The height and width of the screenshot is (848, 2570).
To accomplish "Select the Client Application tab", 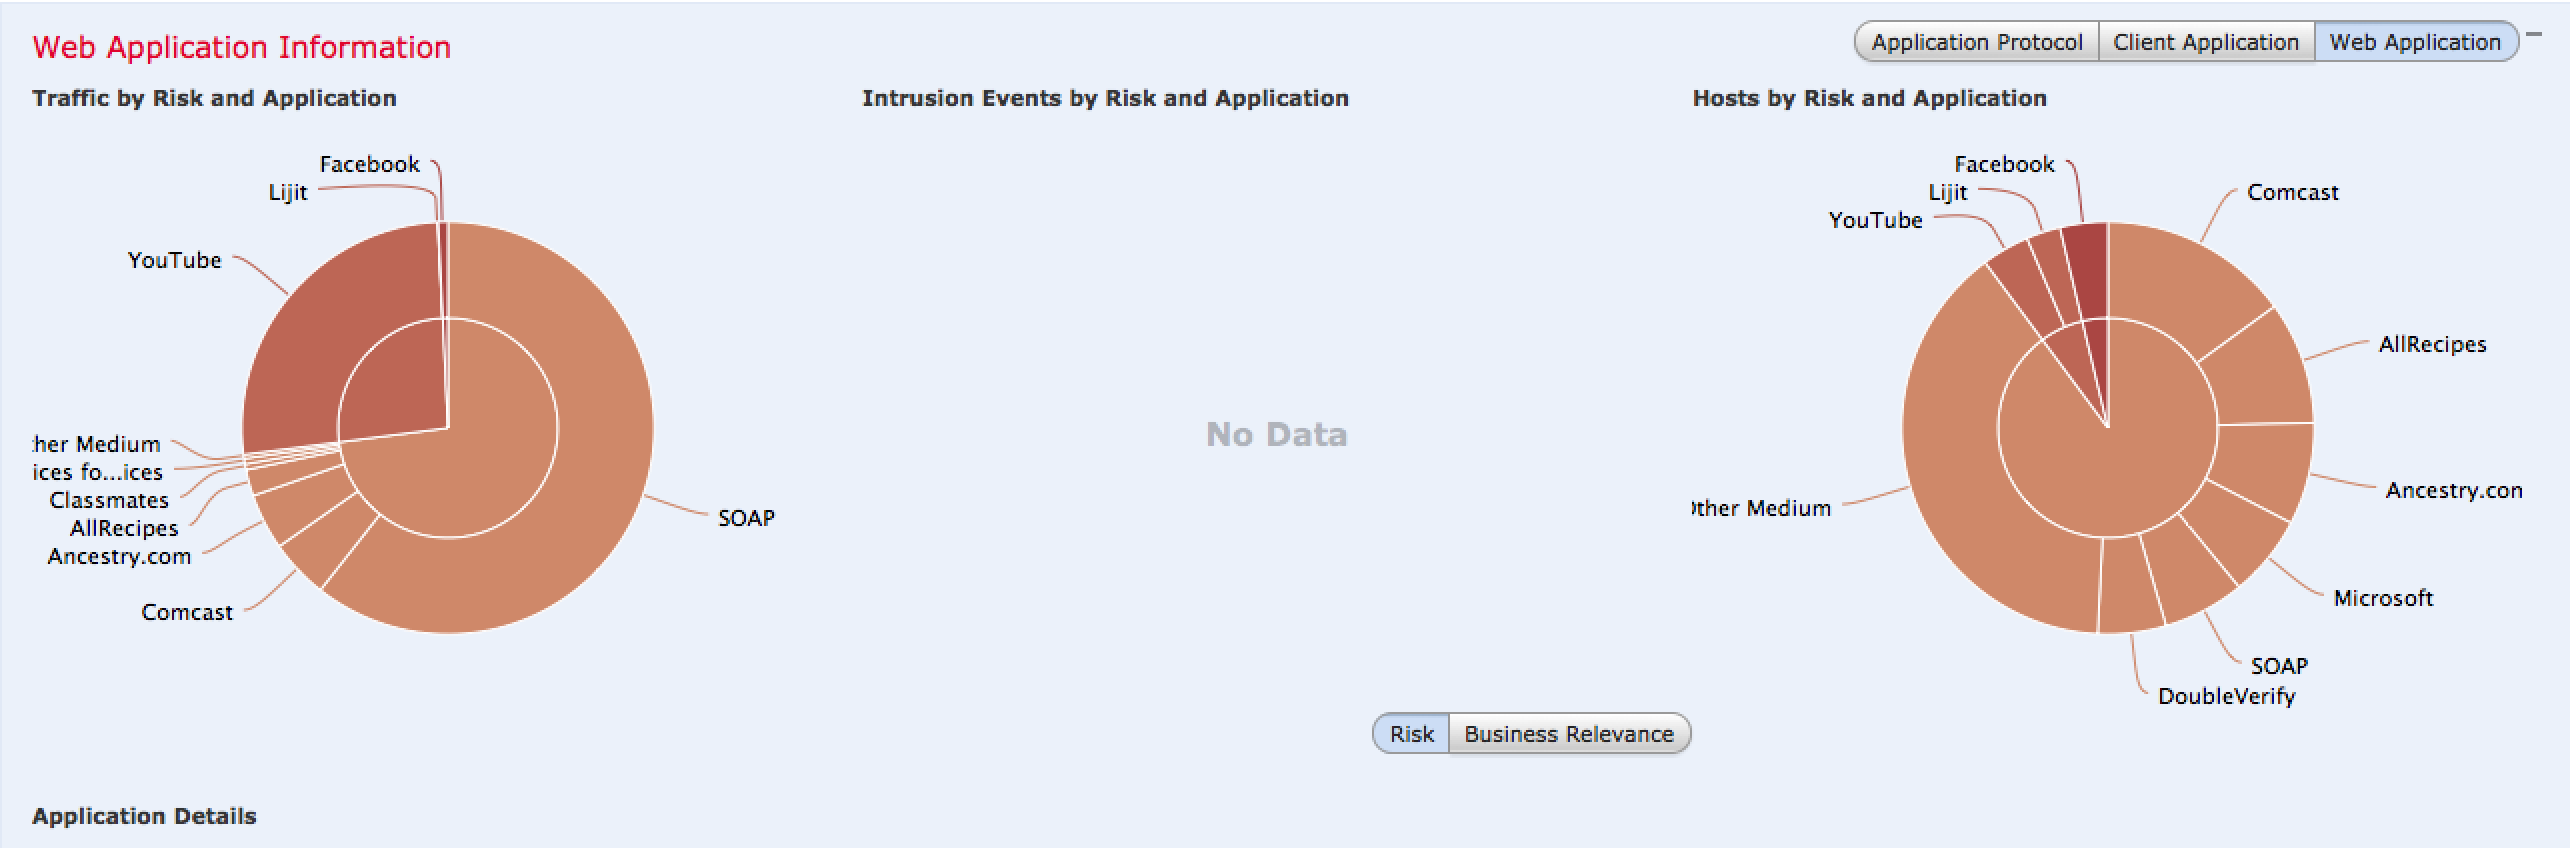I will pyautogui.click(x=2205, y=42).
